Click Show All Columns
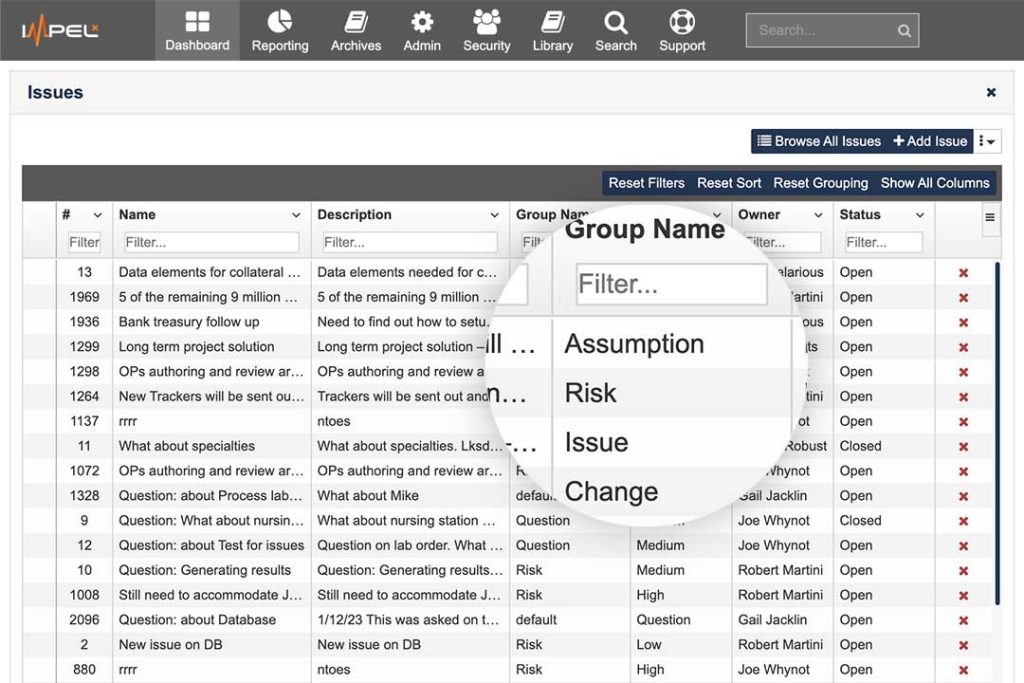This screenshot has width=1024, height=683. coord(935,183)
